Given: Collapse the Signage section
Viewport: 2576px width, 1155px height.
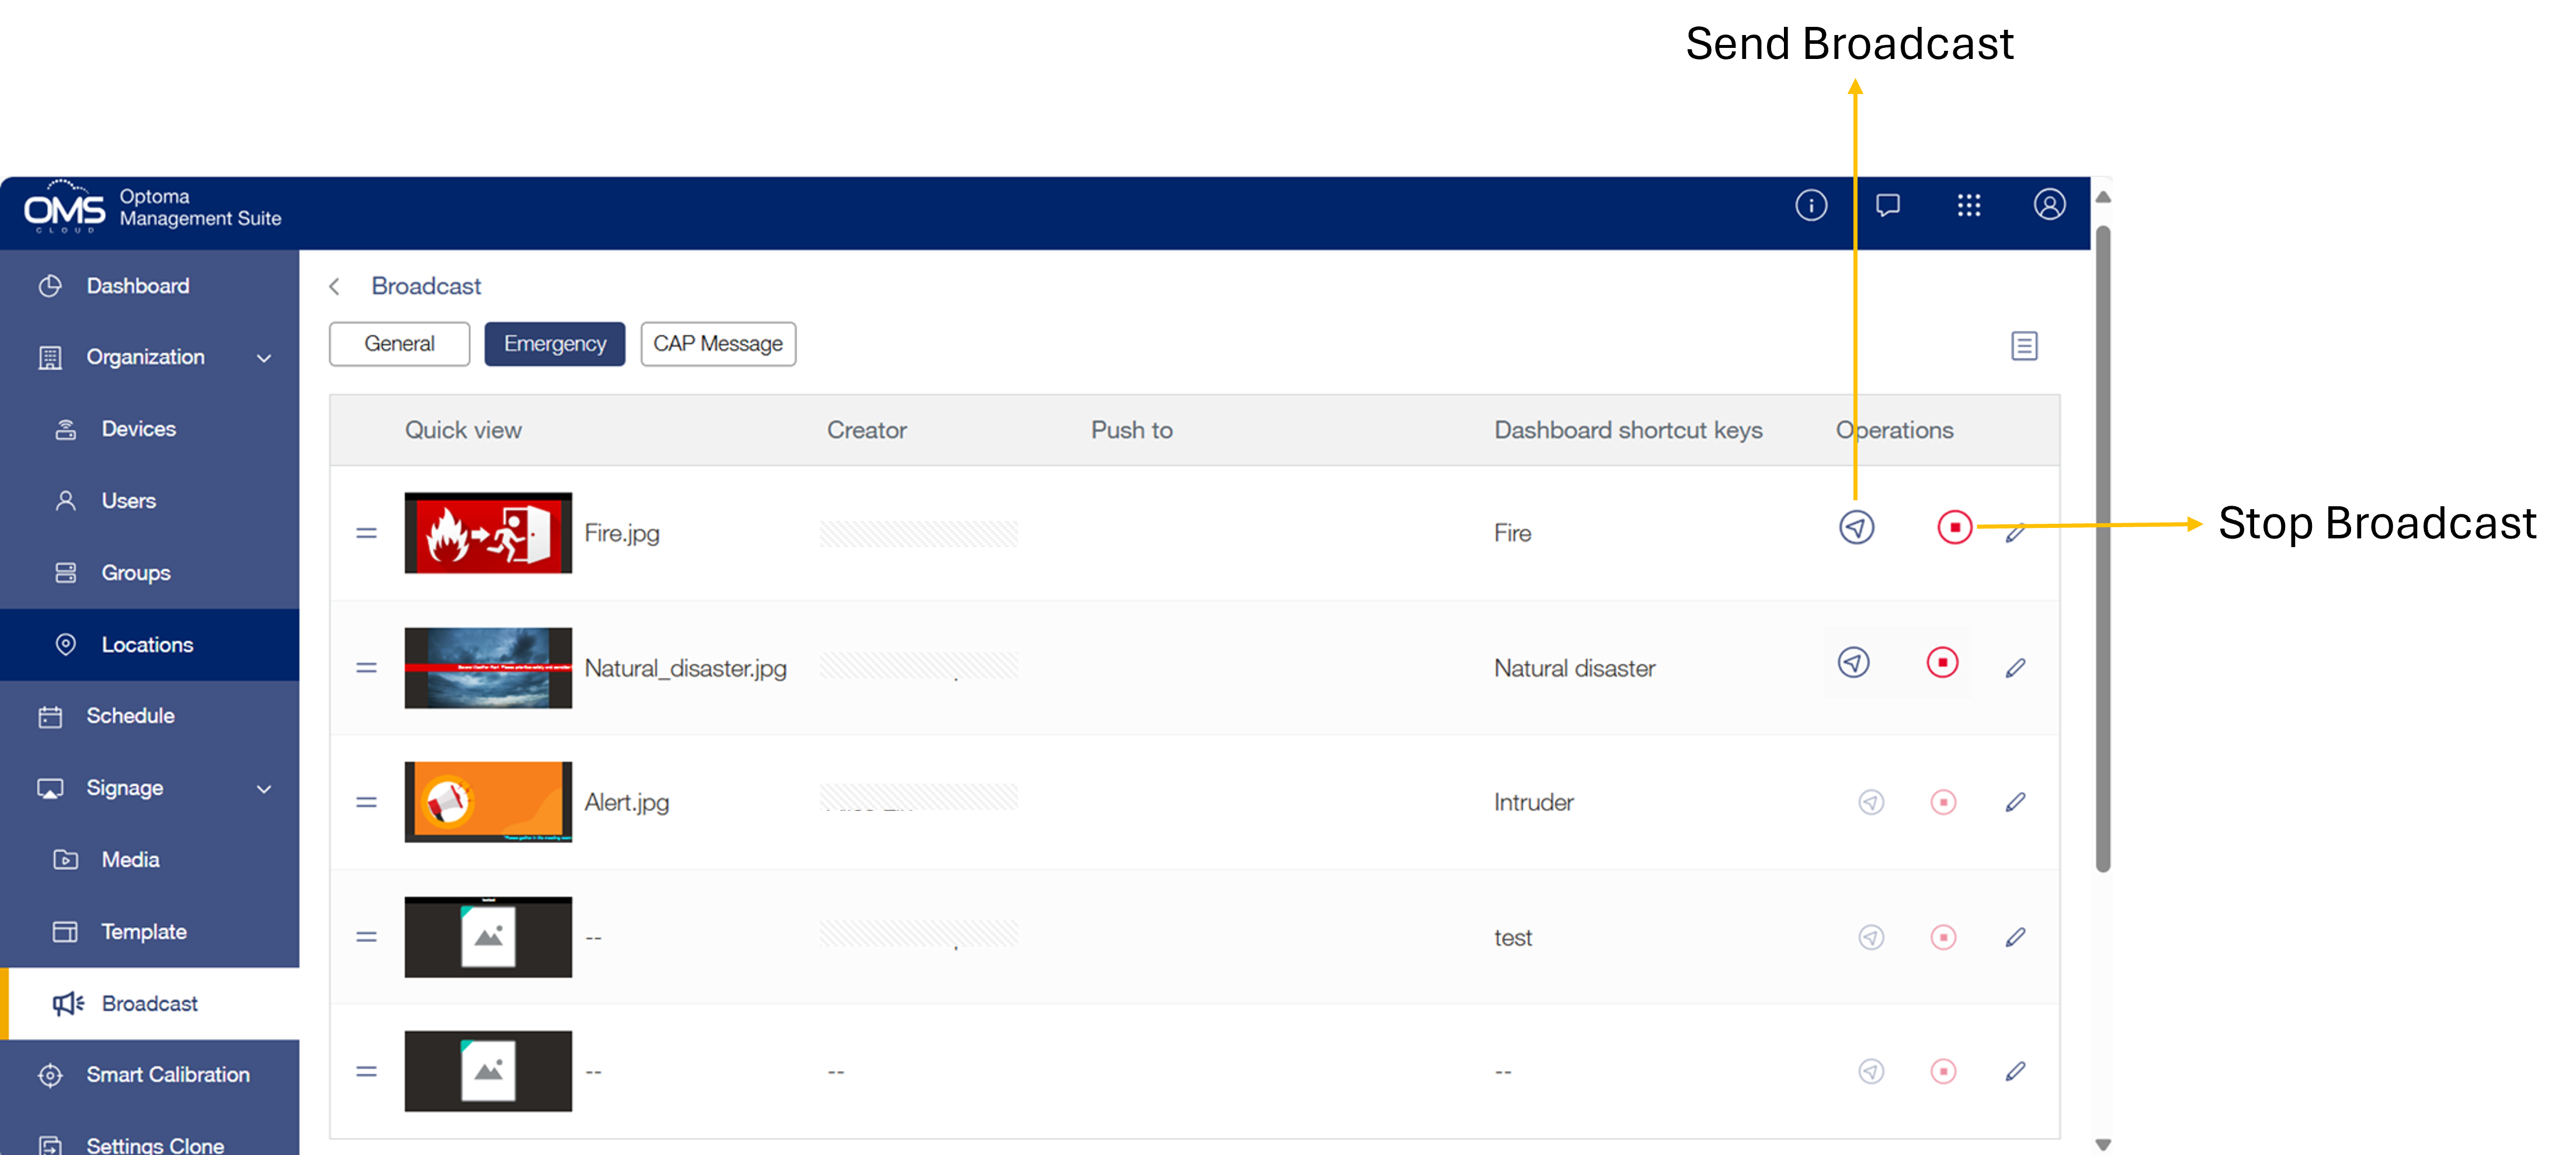Looking at the screenshot, I should pos(264,788).
